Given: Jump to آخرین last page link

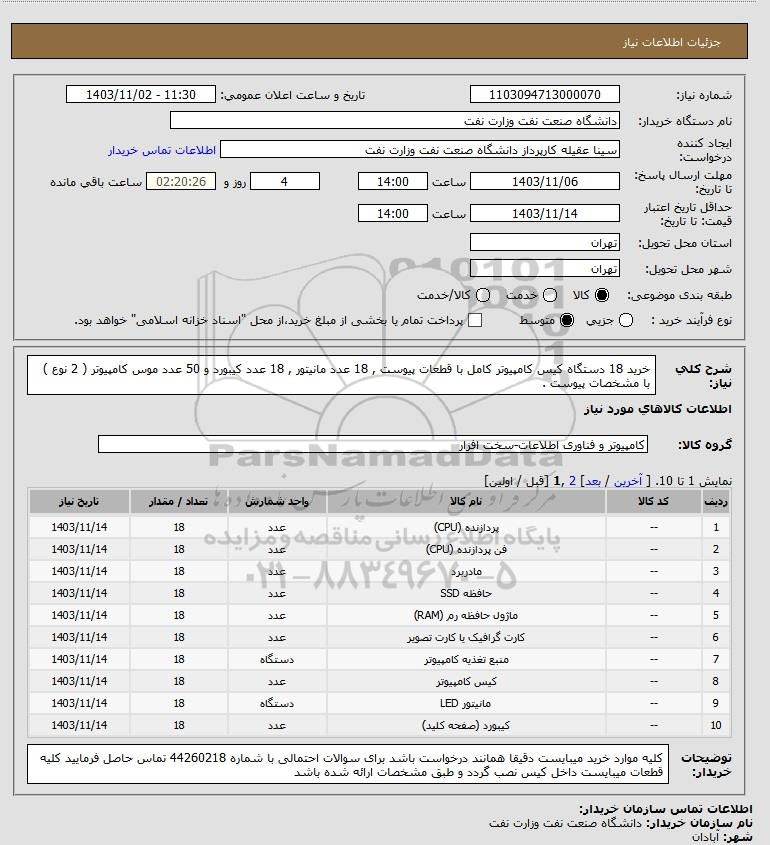Looking at the screenshot, I should coord(628,481).
